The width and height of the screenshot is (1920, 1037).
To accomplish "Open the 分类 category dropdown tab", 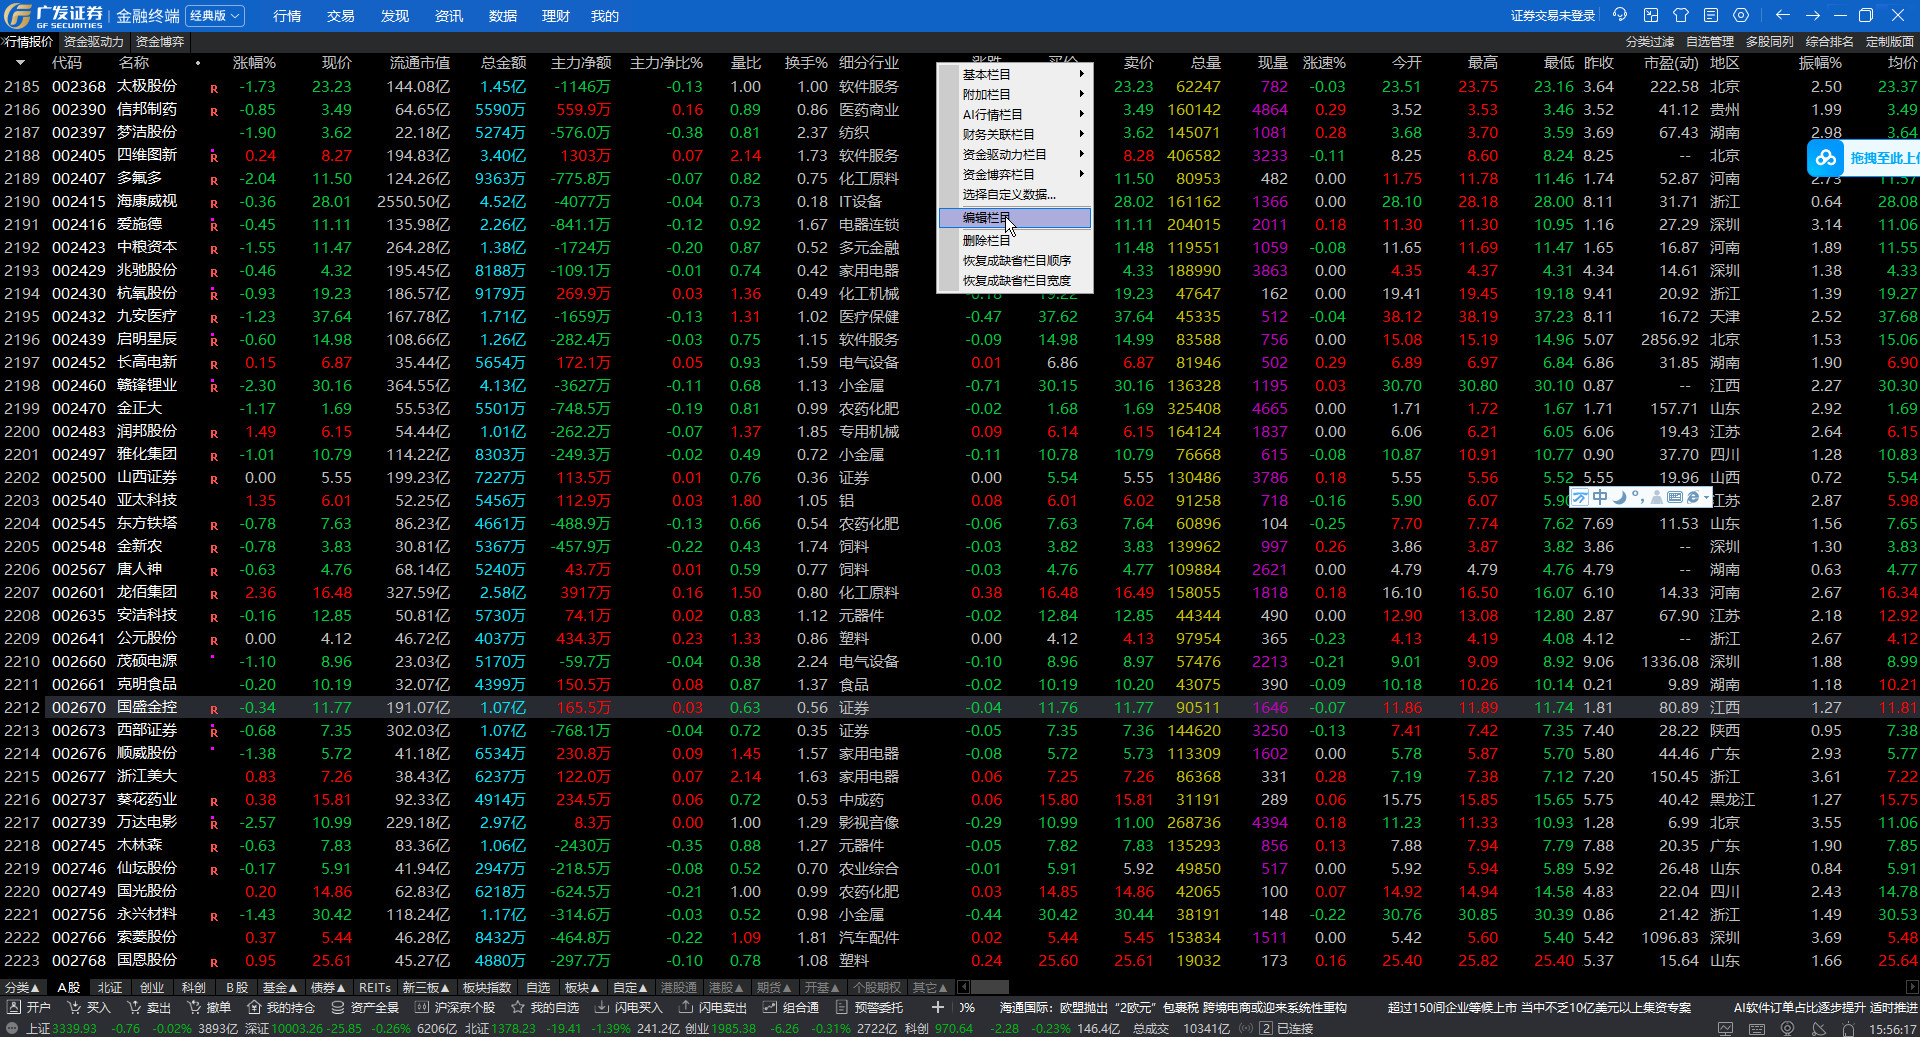I will (22, 988).
